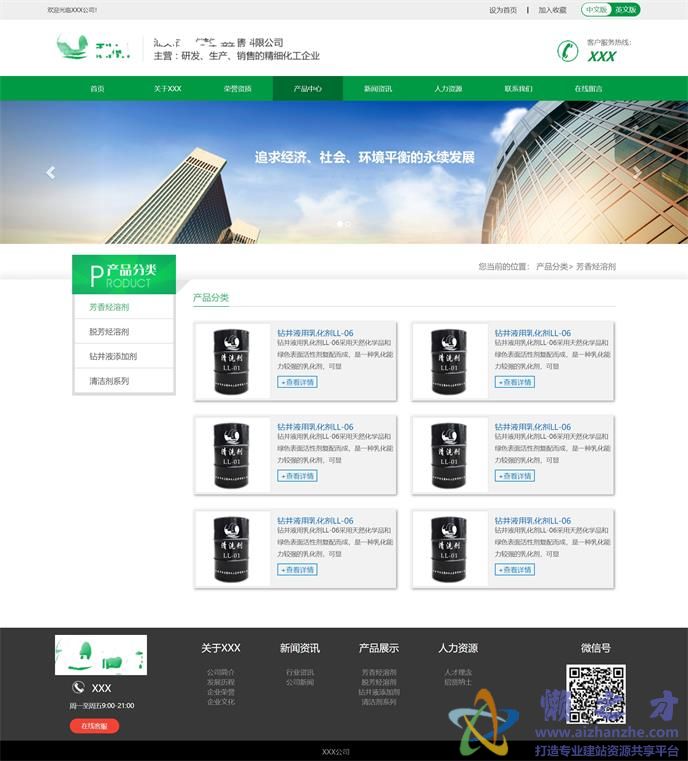Screen dimensions: 688x761
Task: Open 荣誉资质 navigation item
Action: [x=237, y=89]
